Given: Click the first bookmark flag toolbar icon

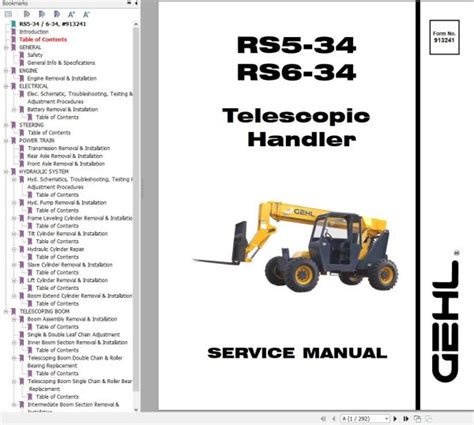Looking at the screenshot, I should click(27, 14).
